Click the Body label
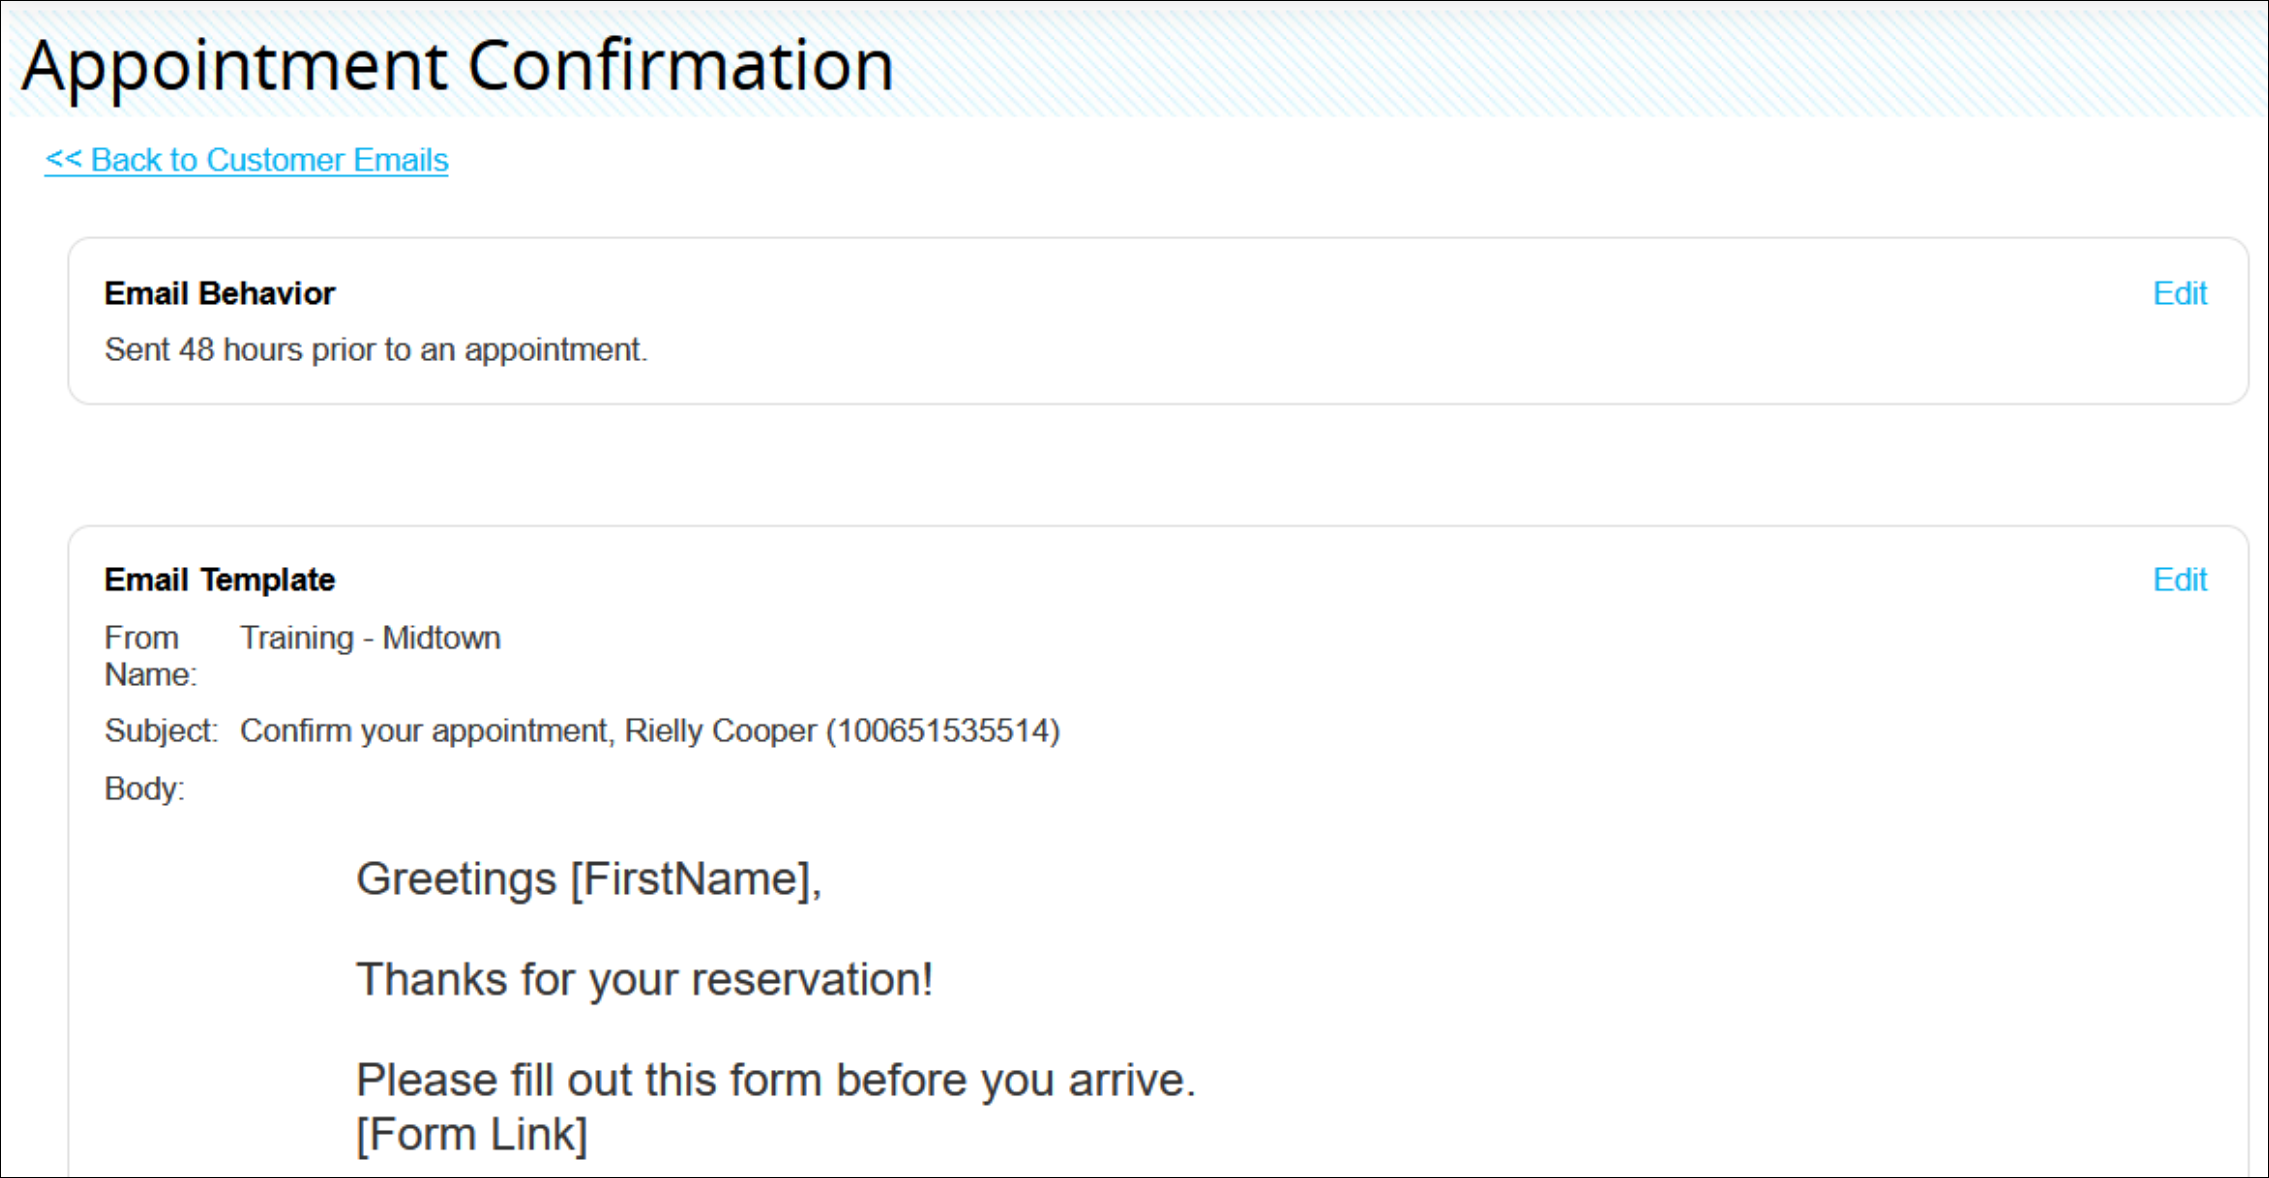The height and width of the screenshot is (1178, 2269). (x=144, y=789)
